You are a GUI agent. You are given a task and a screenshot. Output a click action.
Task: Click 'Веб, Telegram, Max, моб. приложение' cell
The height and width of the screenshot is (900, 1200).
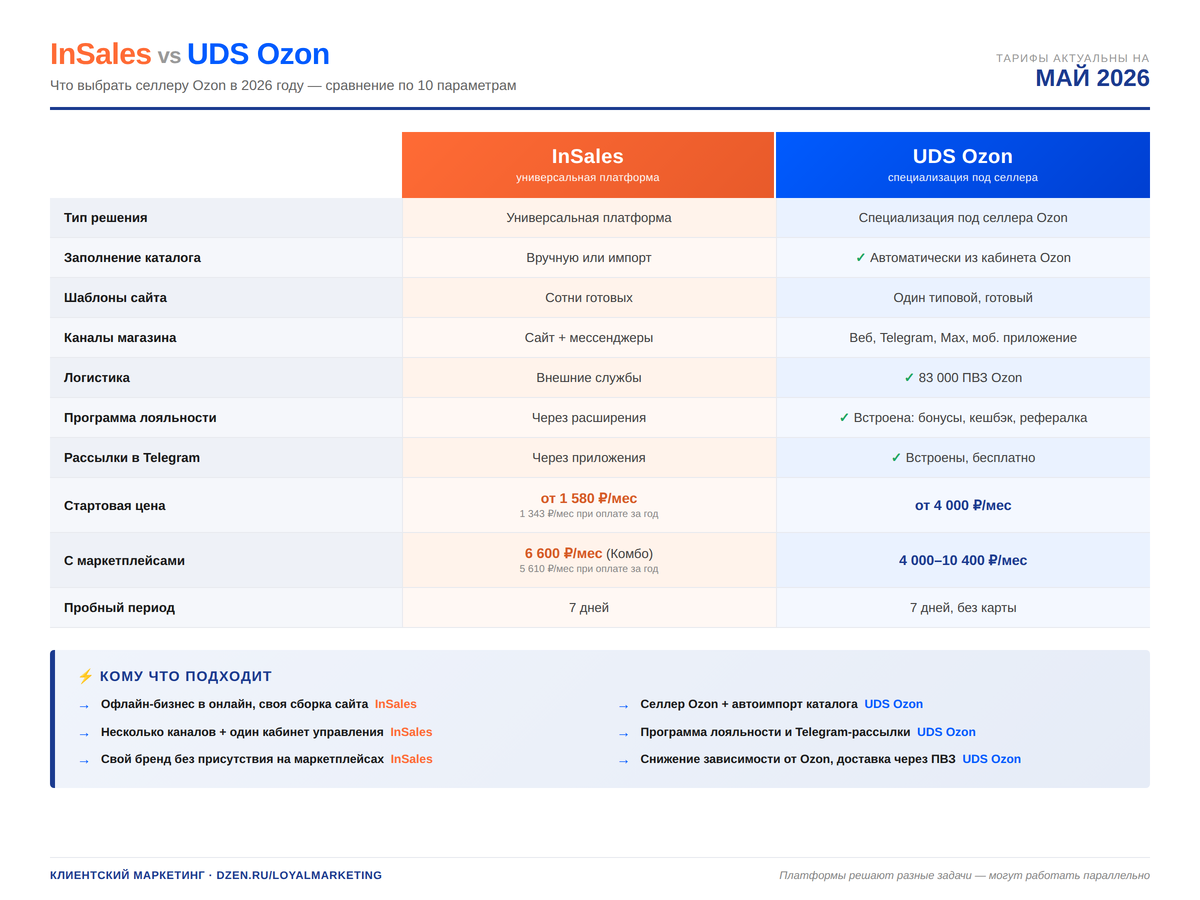click(963, 338)
